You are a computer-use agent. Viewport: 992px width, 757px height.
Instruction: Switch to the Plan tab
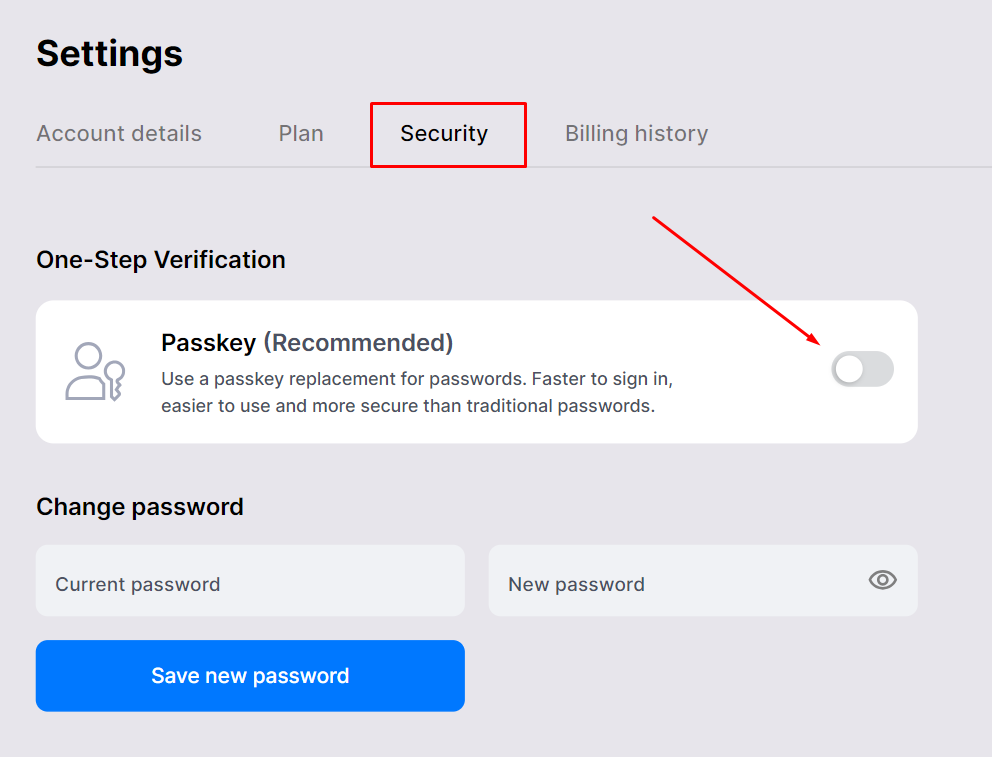point(301,133)
